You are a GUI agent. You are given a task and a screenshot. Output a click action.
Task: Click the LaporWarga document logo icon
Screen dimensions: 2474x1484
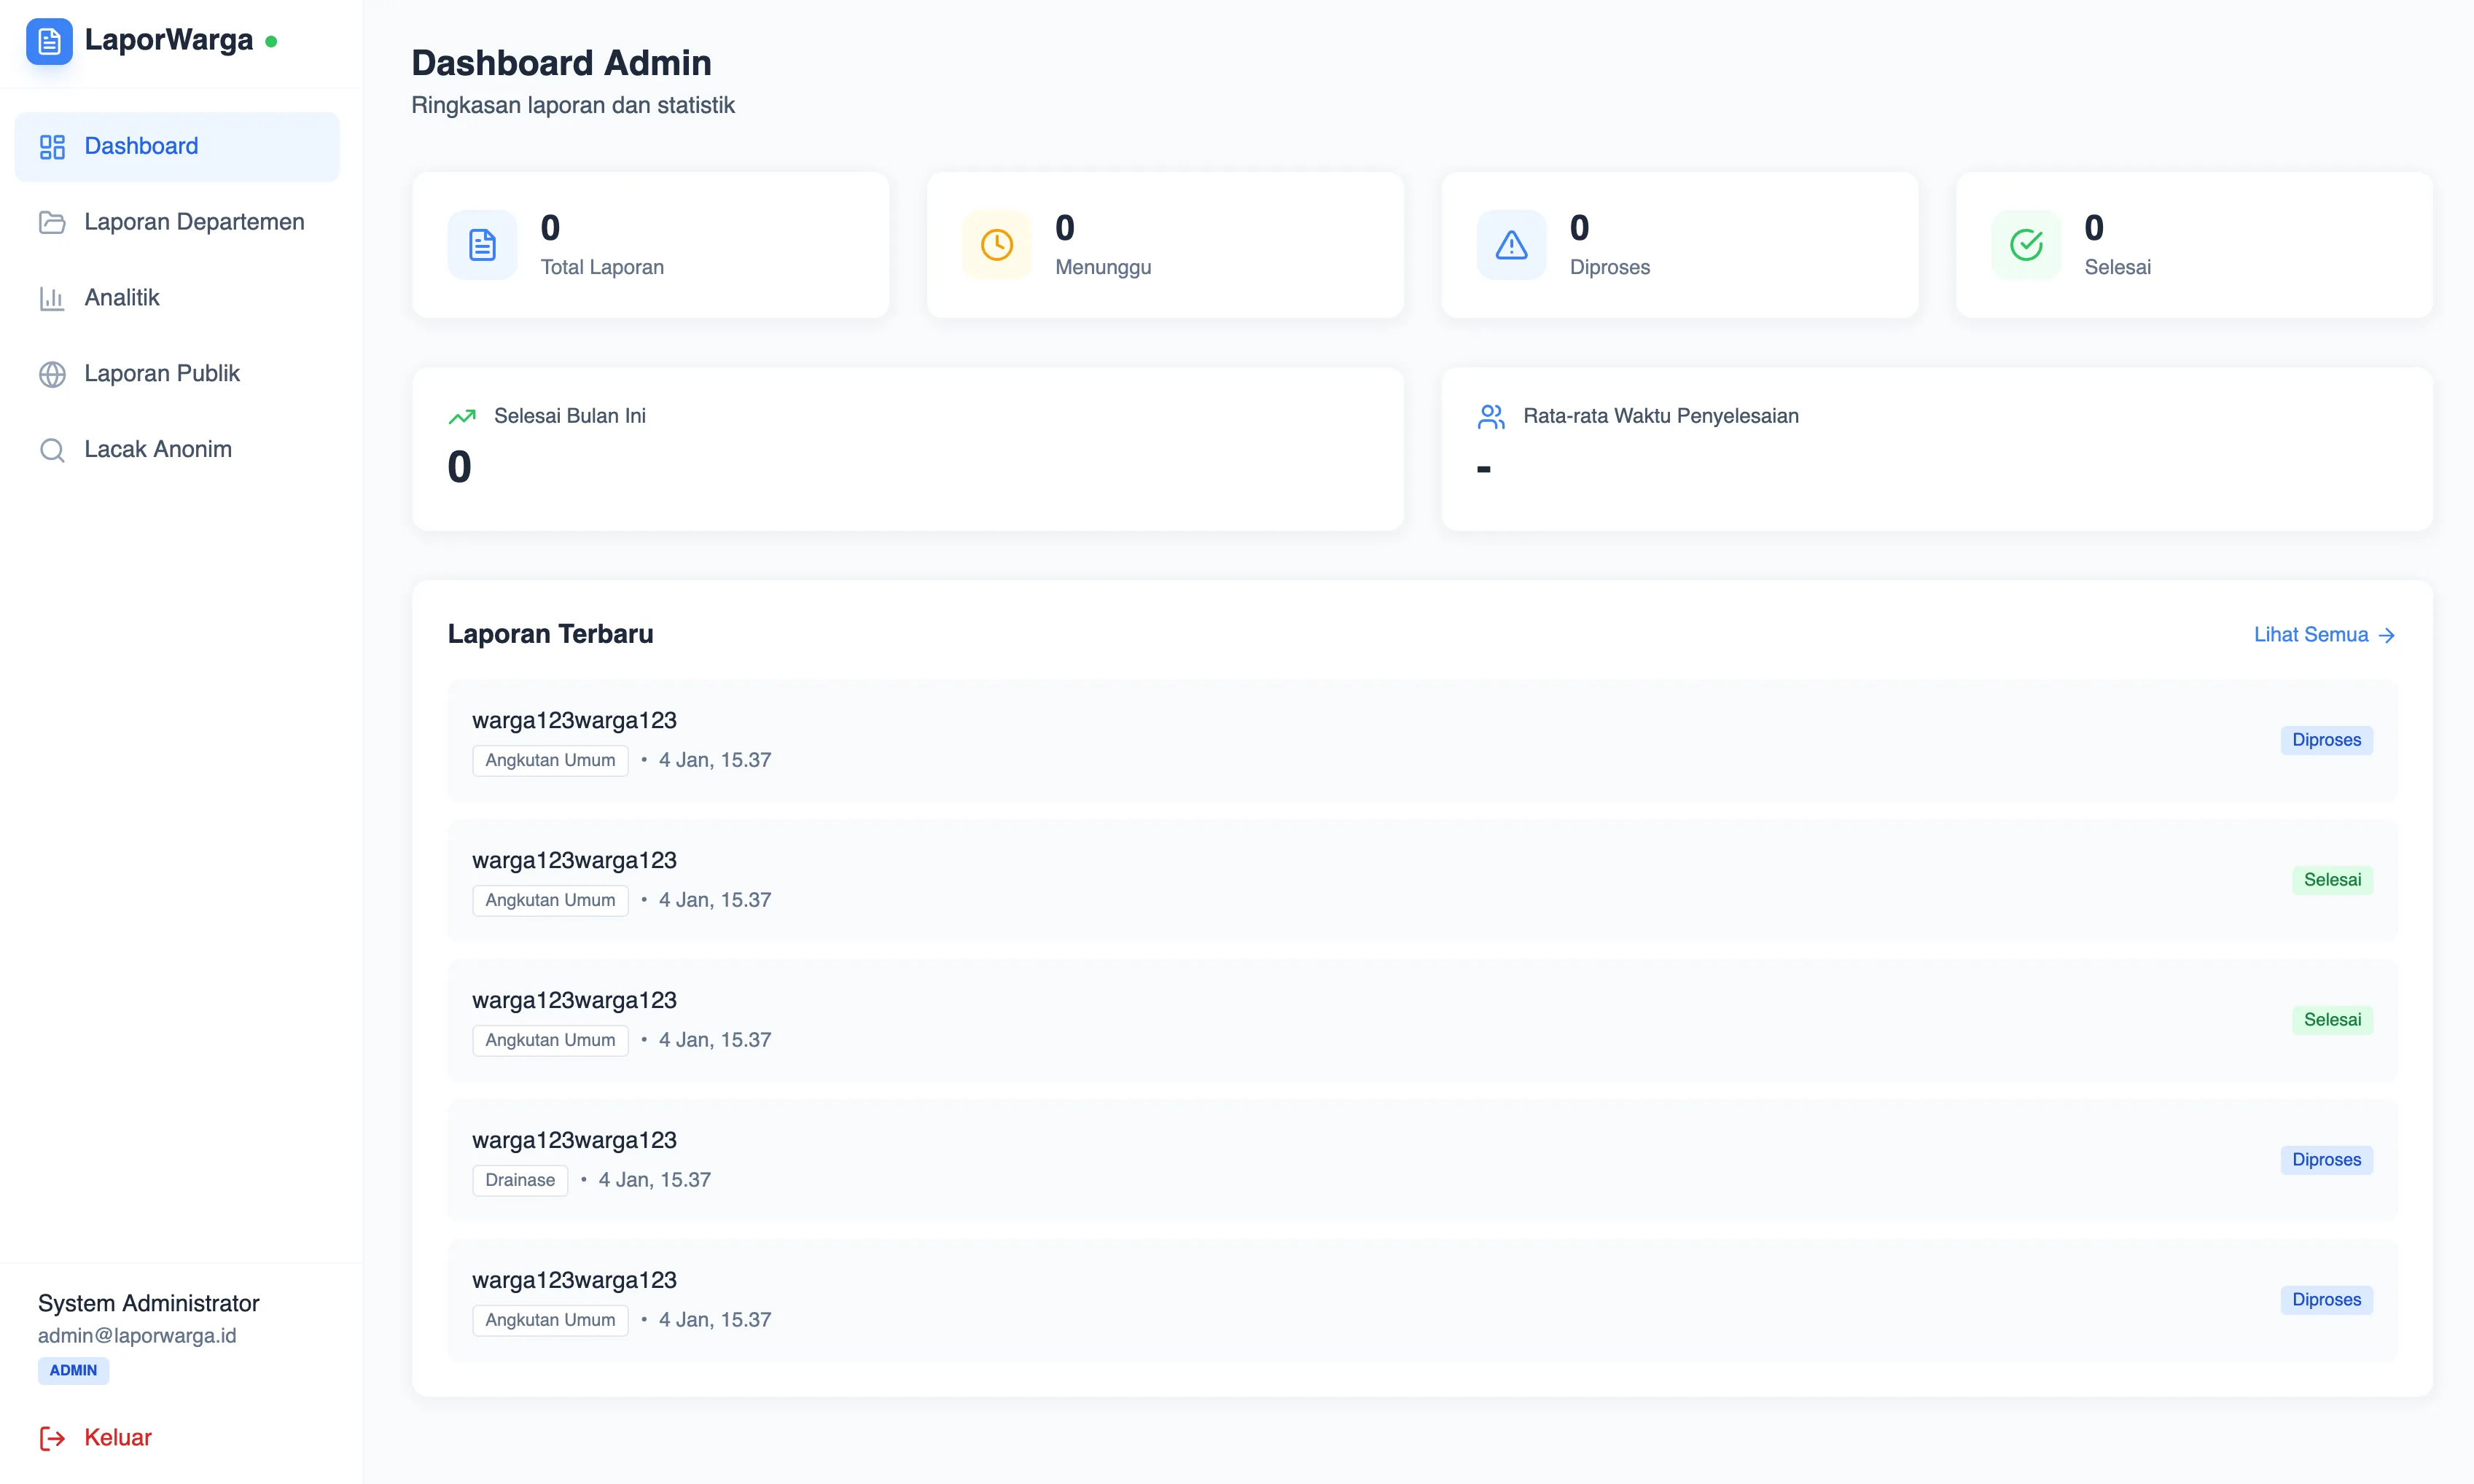point(49,42)
